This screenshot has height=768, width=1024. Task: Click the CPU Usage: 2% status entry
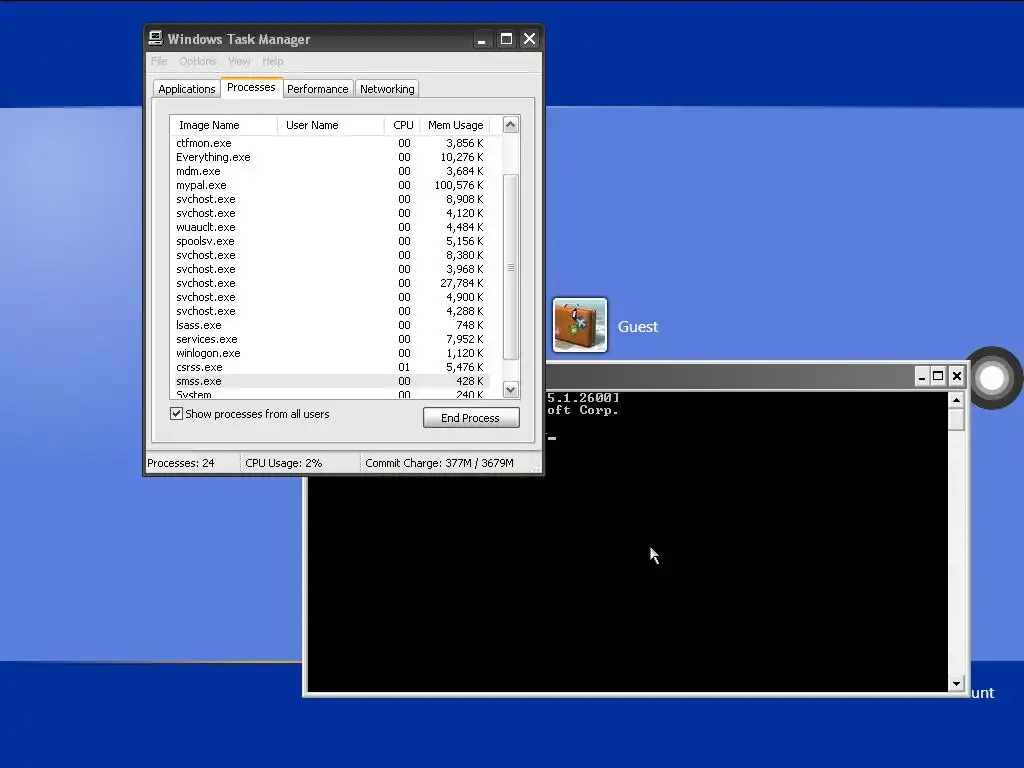tap(283, 463)
